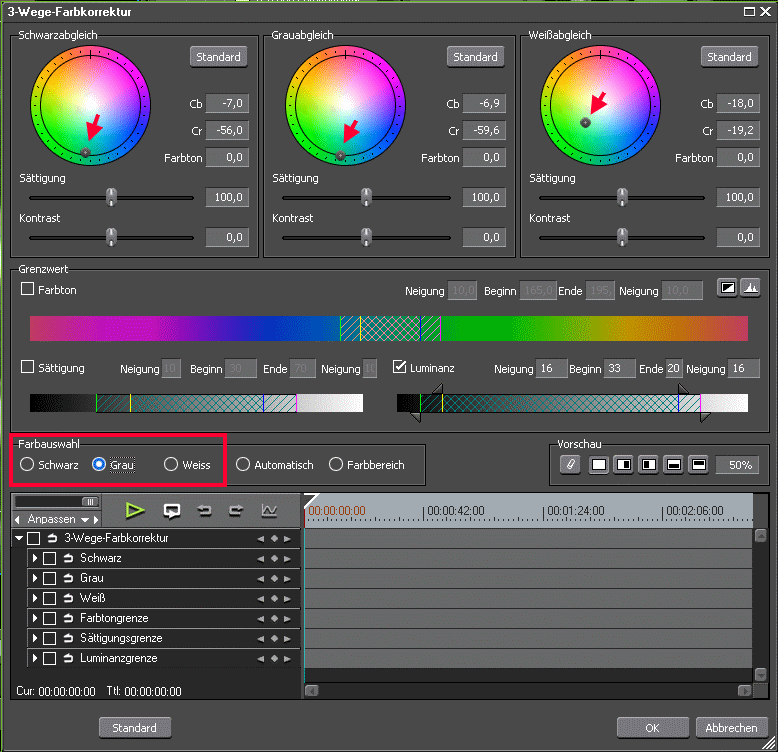Open the keyframe curve graph icon

[x=269, y=510]
